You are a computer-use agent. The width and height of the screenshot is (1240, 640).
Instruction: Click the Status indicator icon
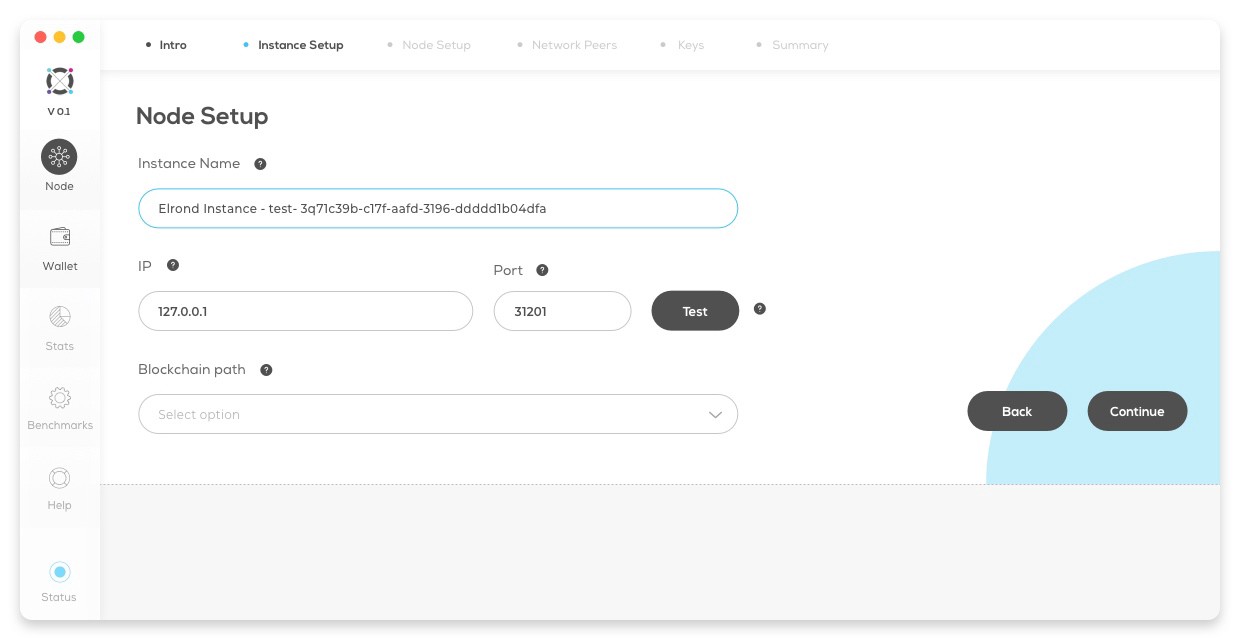coord(59,572)
